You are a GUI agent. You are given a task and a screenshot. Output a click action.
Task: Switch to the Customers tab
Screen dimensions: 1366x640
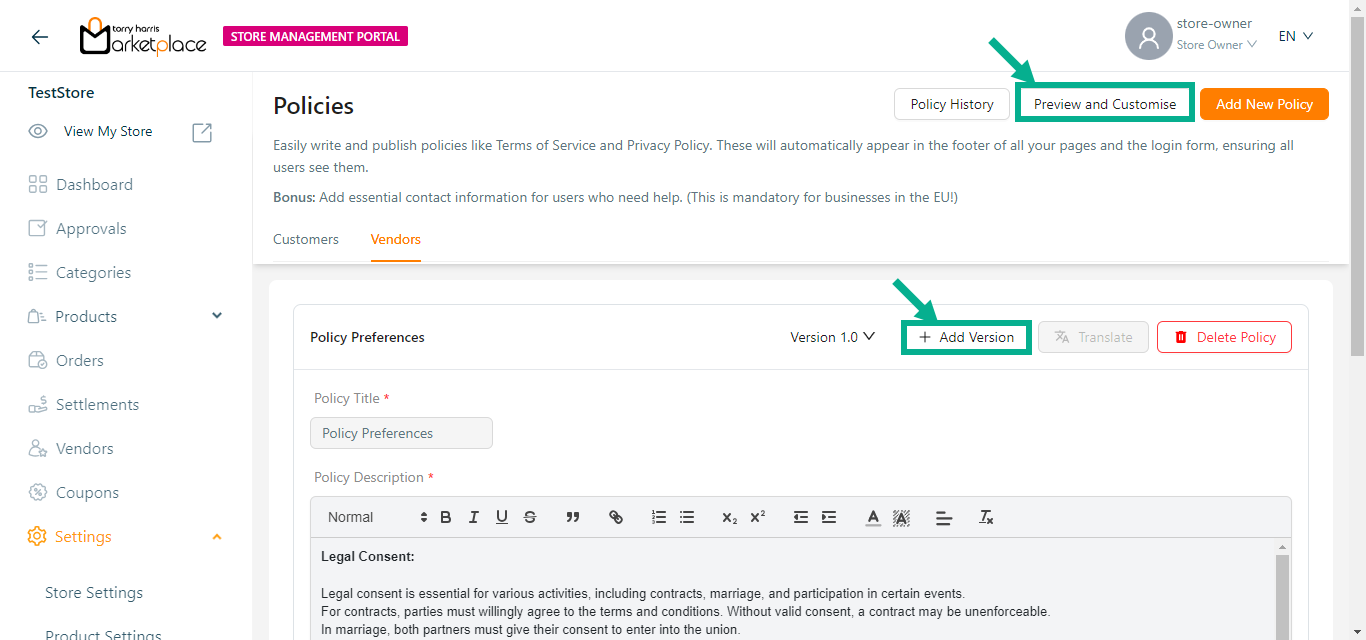[x=306, y=240]
